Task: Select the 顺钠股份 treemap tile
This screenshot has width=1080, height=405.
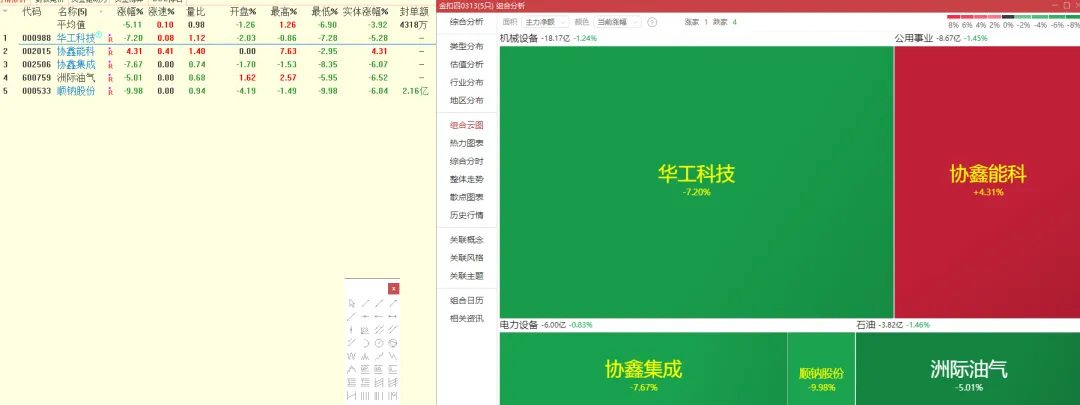Action: [x=821, y=368]
